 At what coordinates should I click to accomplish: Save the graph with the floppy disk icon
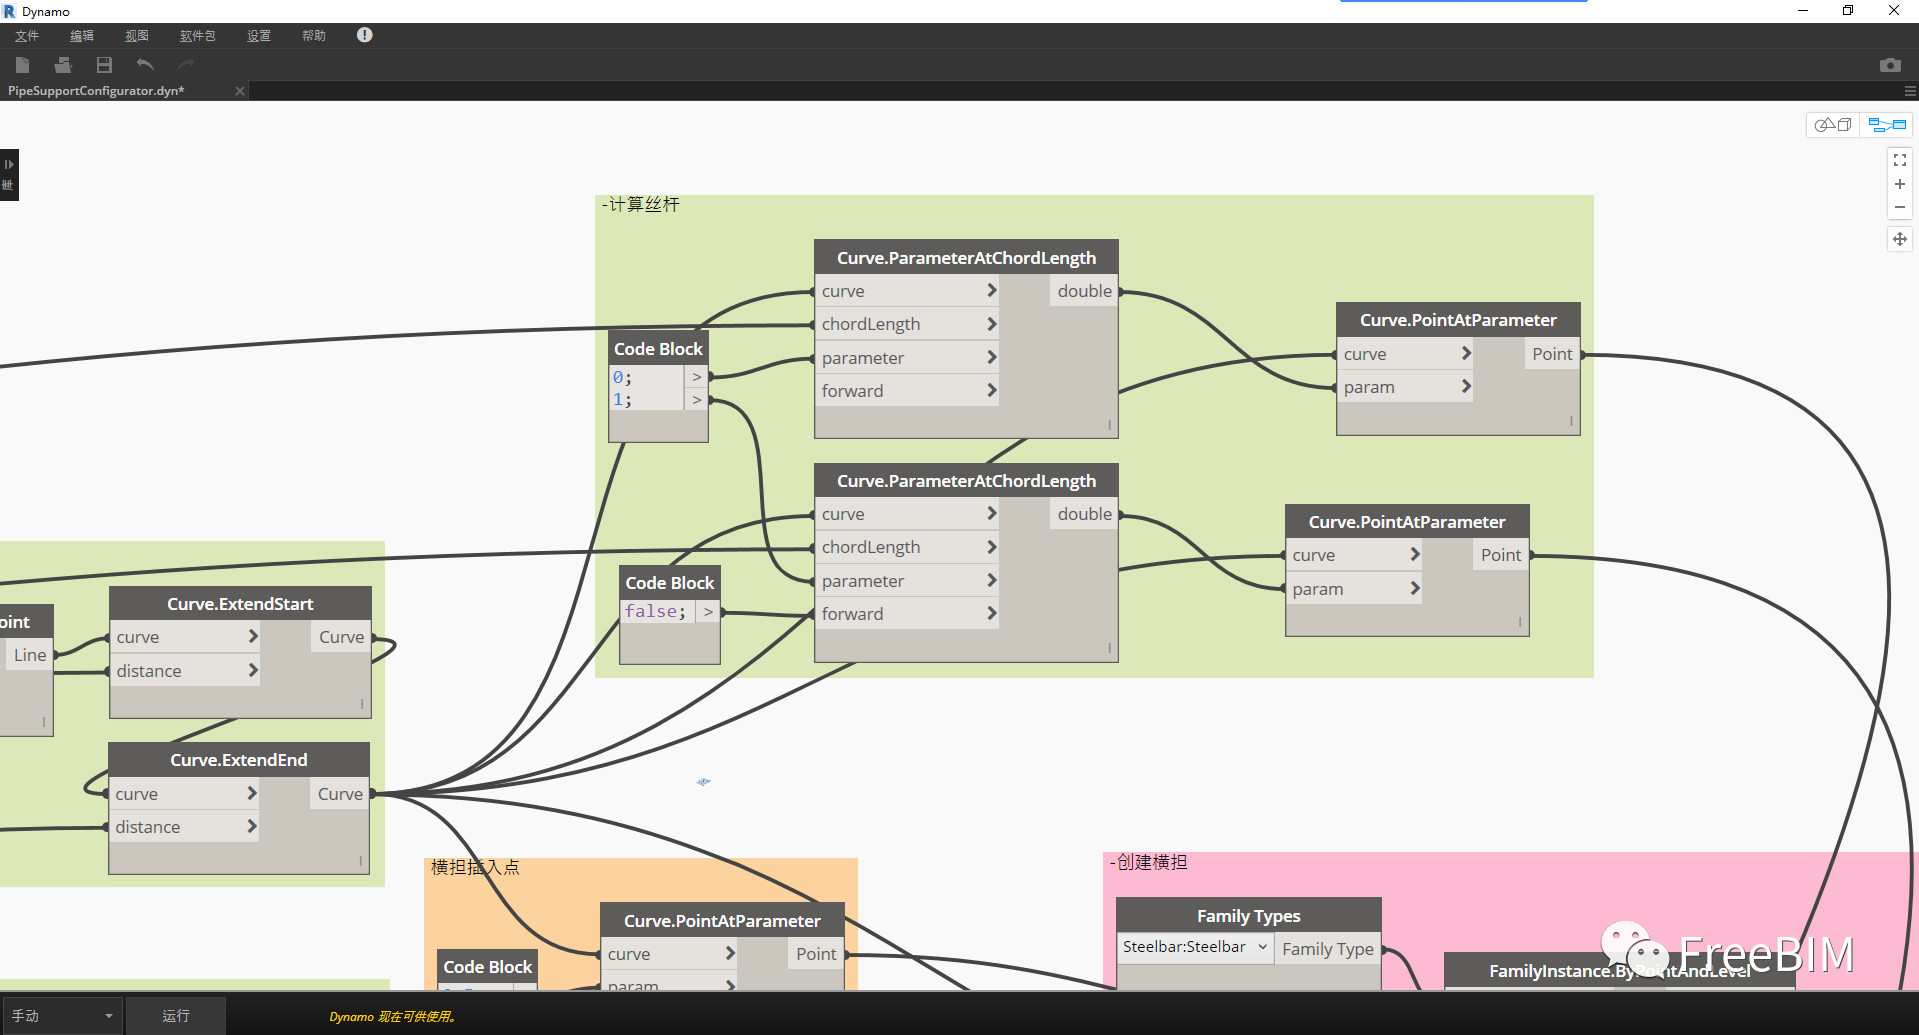[104, 65]
